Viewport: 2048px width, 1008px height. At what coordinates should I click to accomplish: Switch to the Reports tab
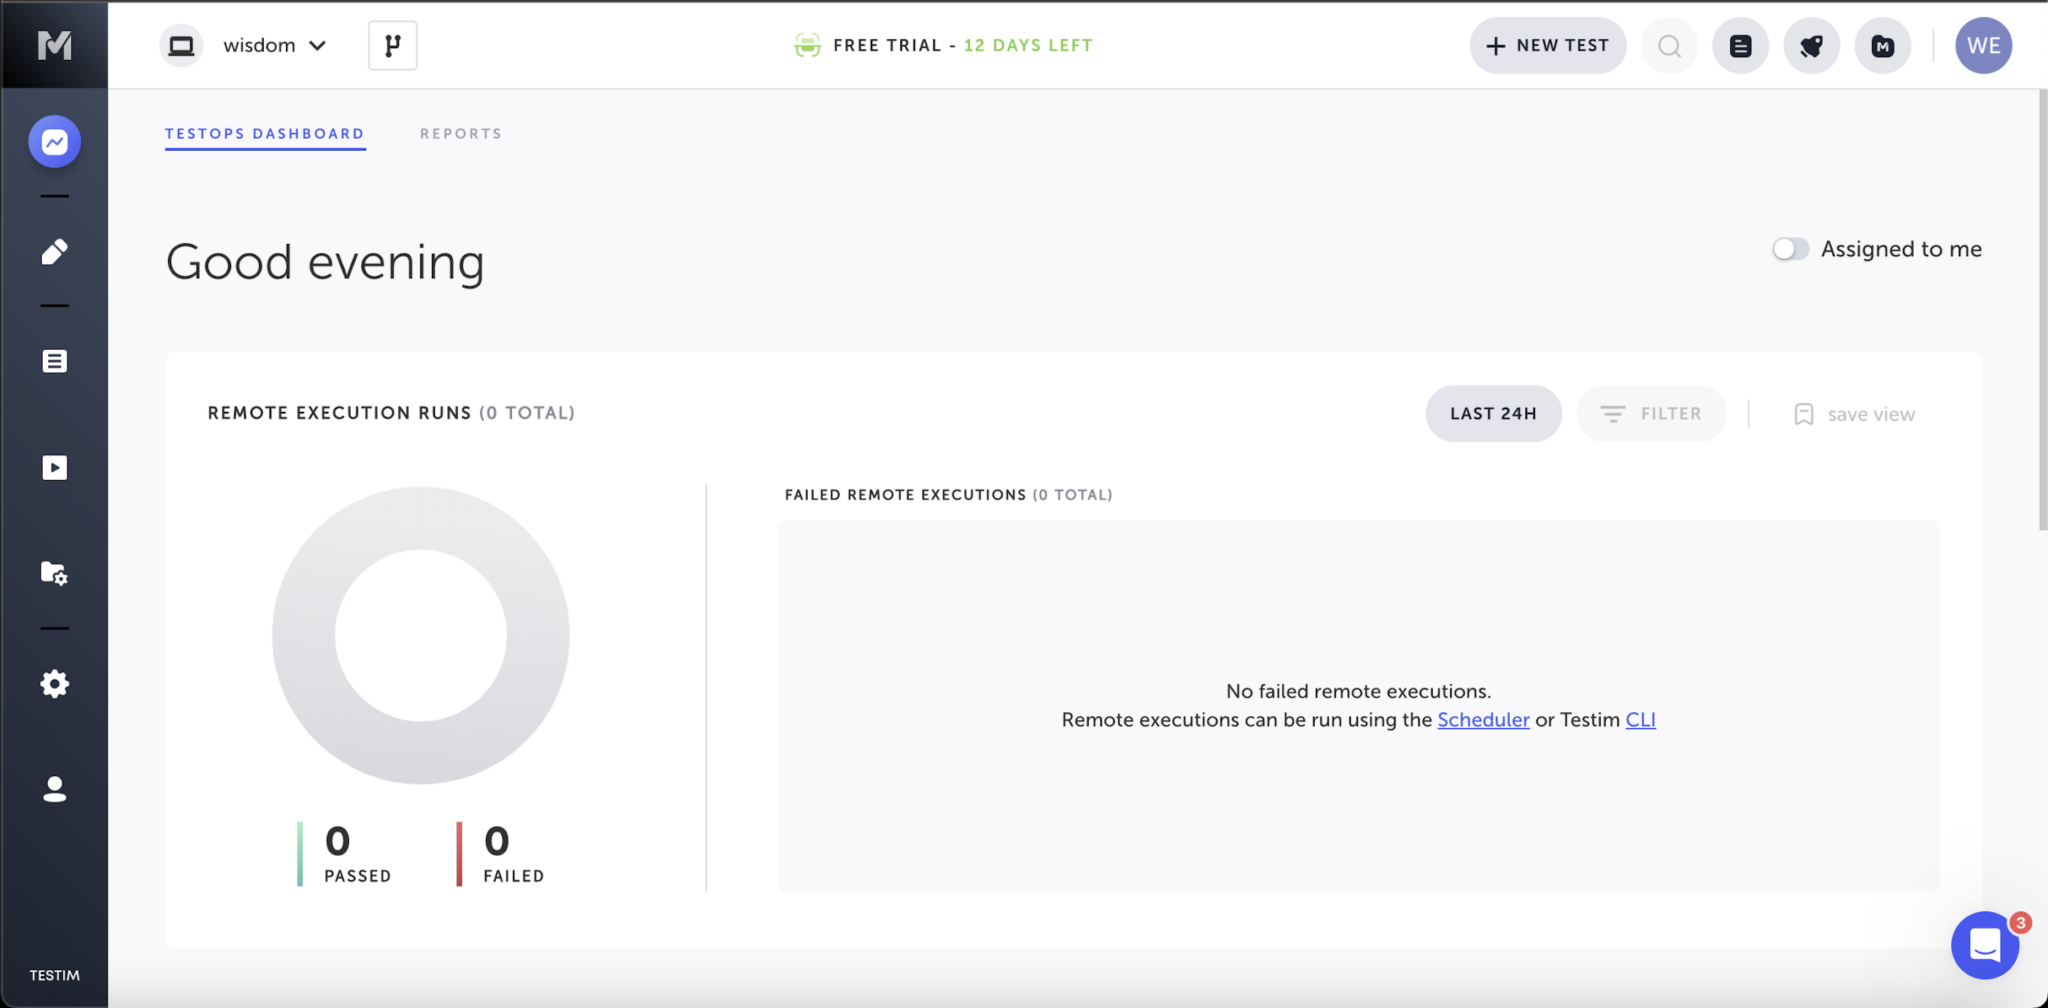(x=459, y=133)
